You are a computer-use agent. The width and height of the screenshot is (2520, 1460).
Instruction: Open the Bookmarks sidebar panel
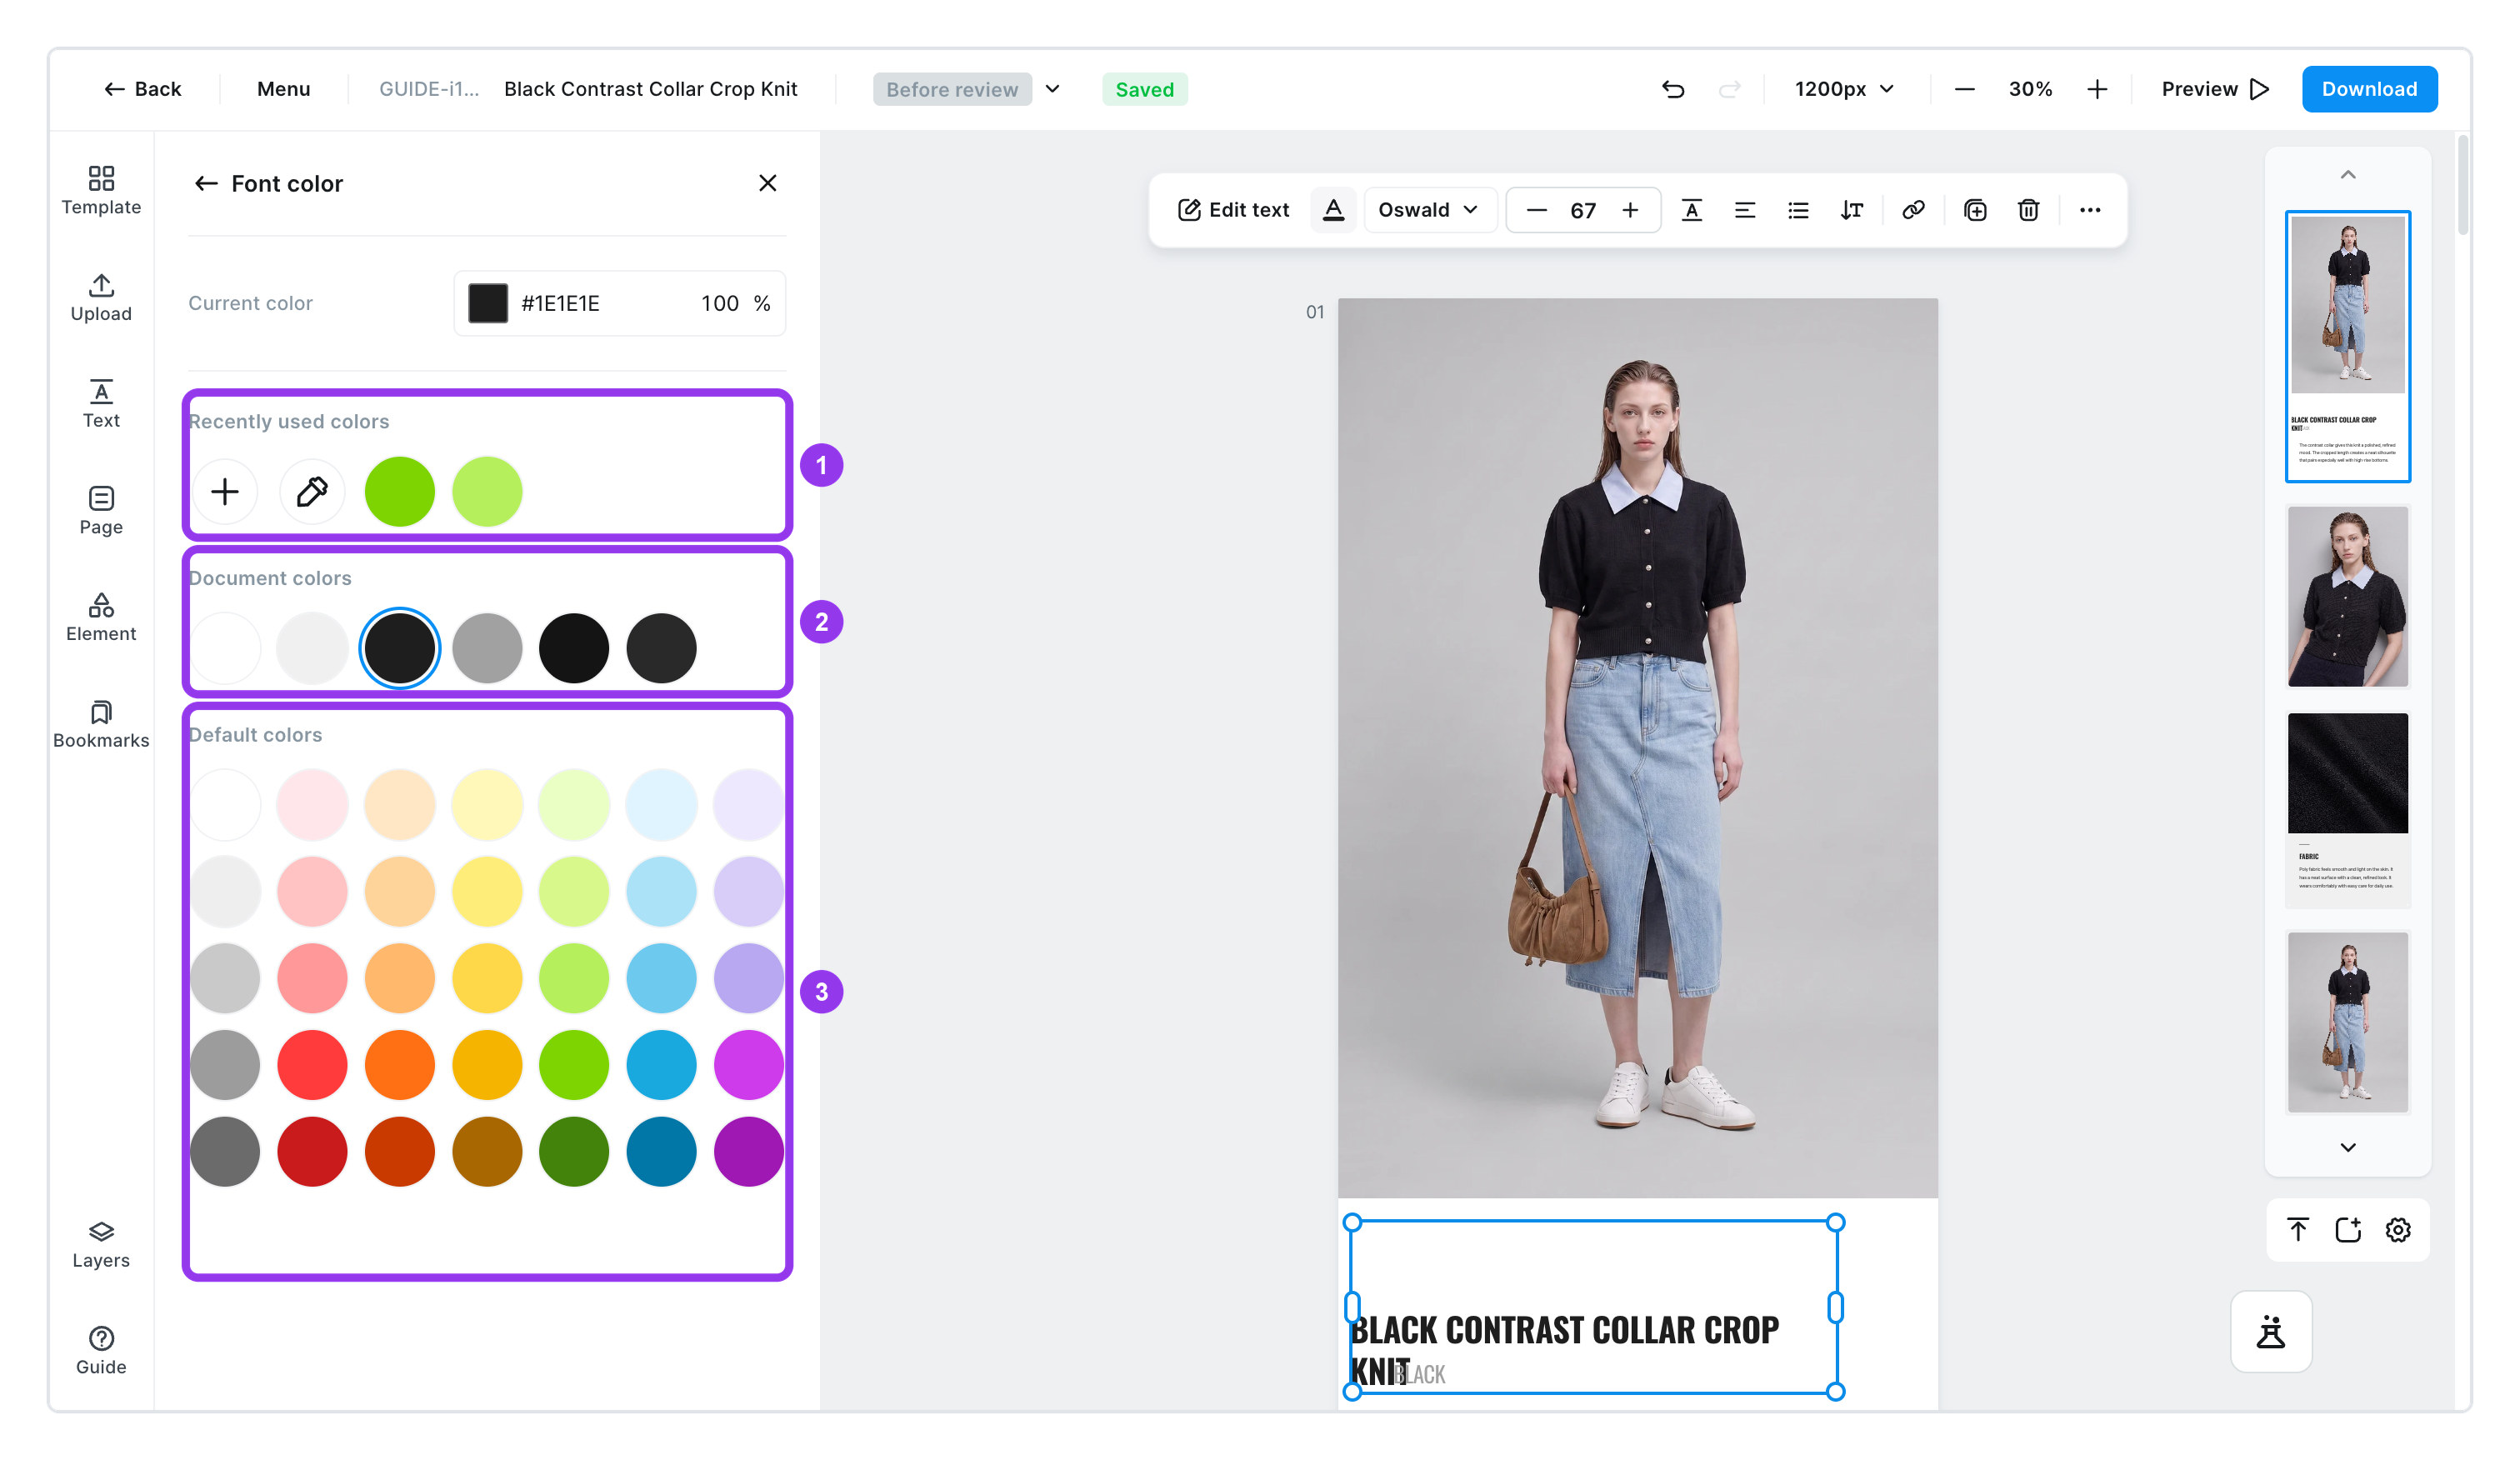point(101,724)
